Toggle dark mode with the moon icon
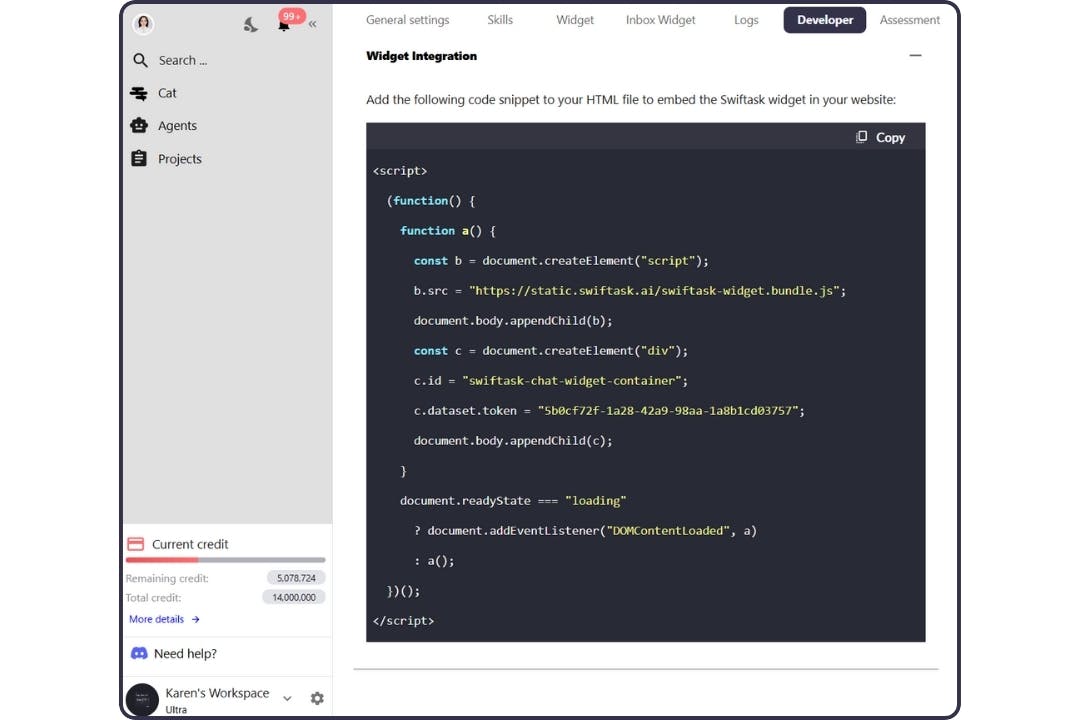Screen dimensions: 1080x720 click(x=251, y=24)
